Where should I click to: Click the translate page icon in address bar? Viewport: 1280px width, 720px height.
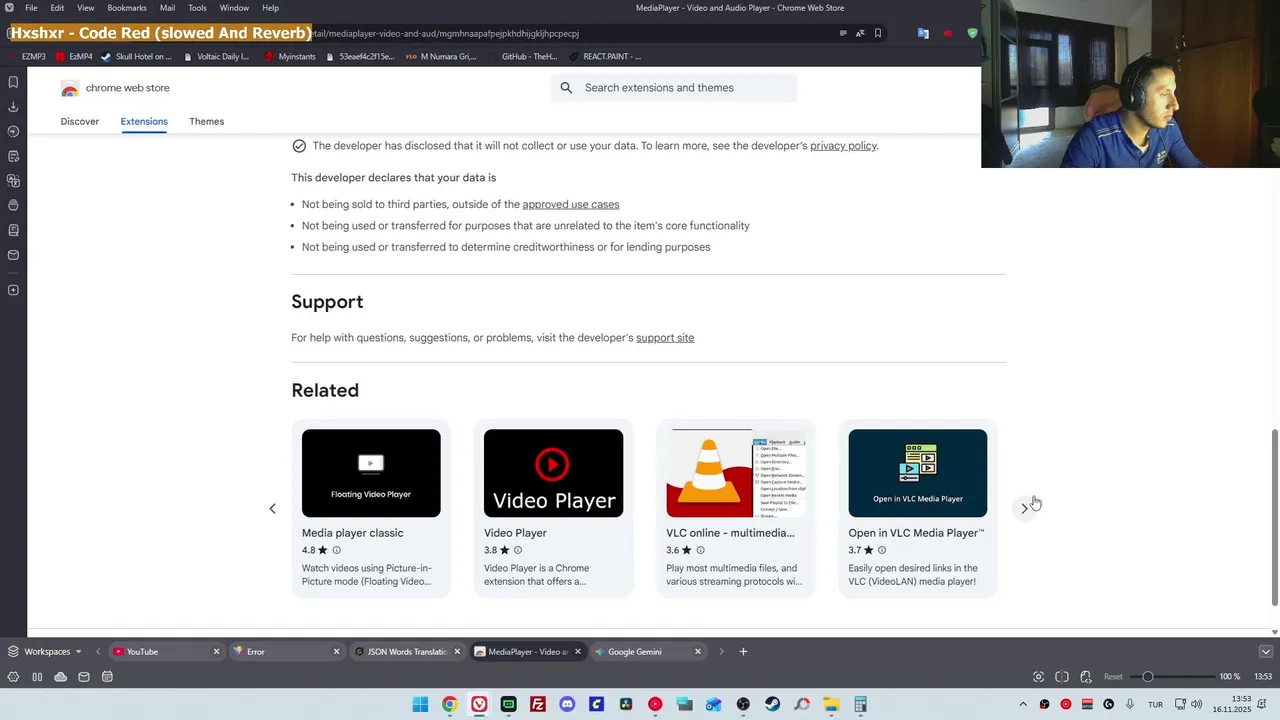(860, 33)
